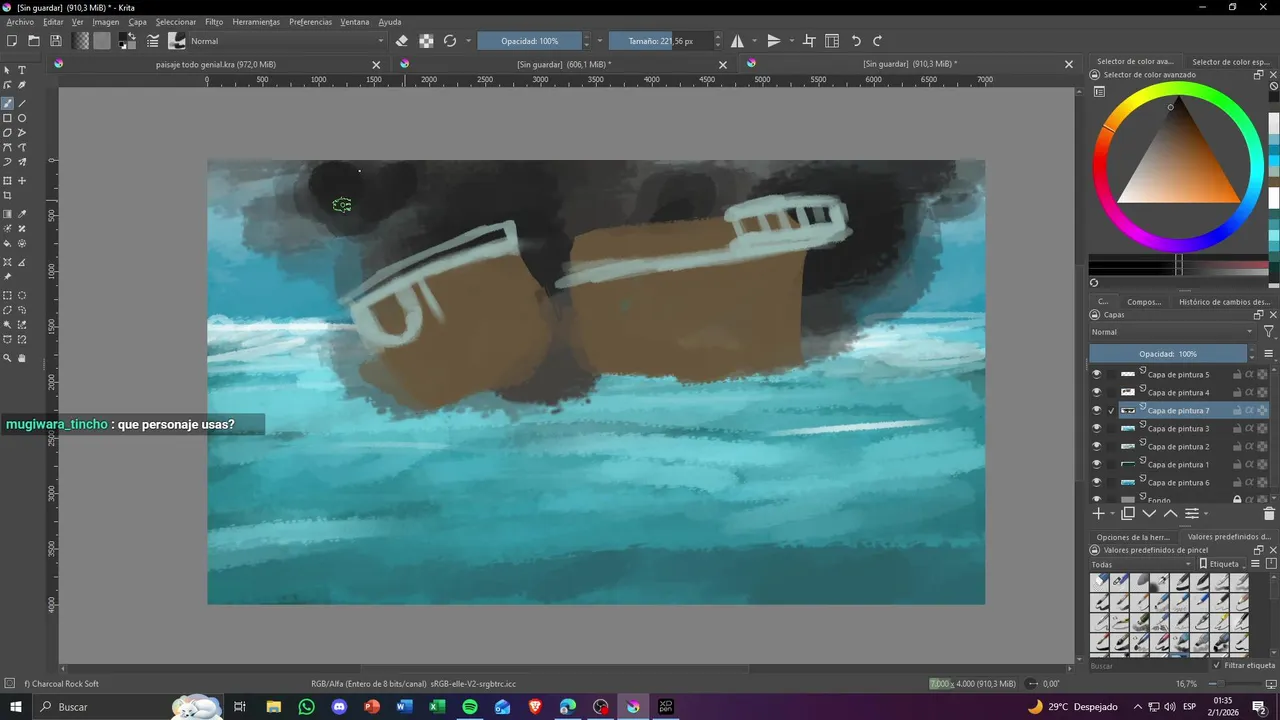
Task: Open layer filter funnel menu
Action: coord(1269,332)
